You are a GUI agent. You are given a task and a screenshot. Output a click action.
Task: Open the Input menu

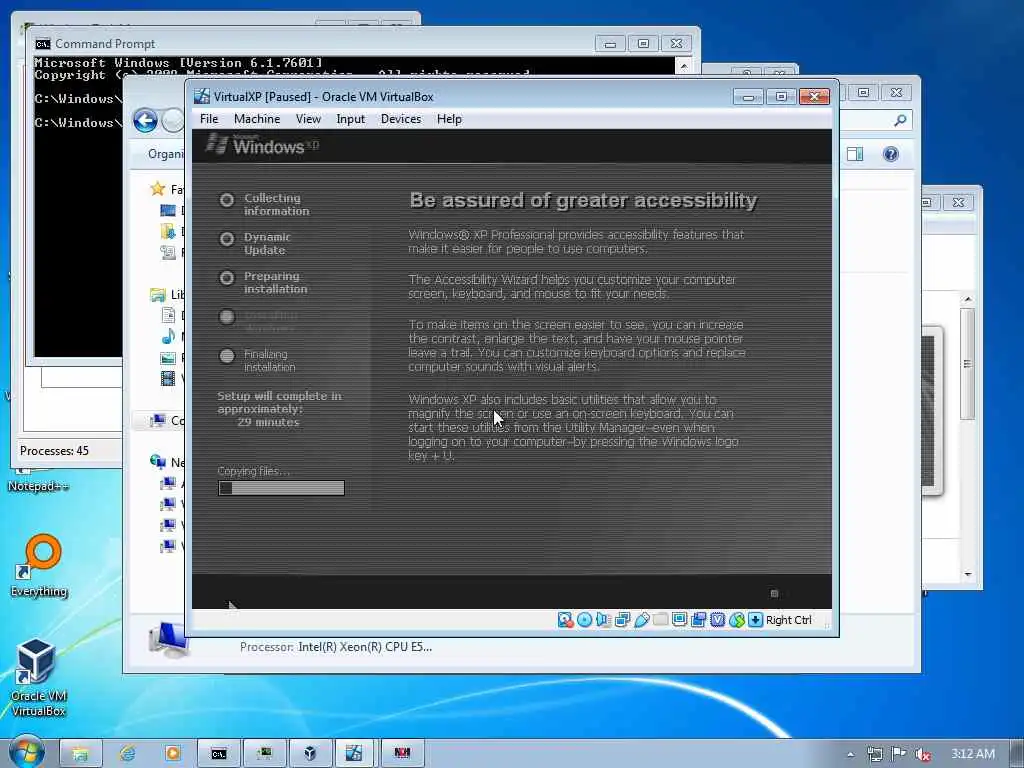coord(351,119)
